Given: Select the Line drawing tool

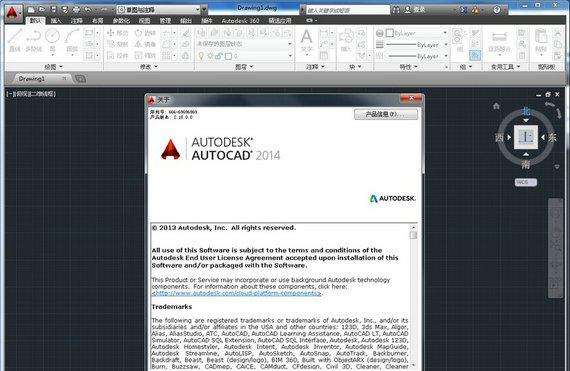Looking at the screenshot, I should click(x=15, y=40).
